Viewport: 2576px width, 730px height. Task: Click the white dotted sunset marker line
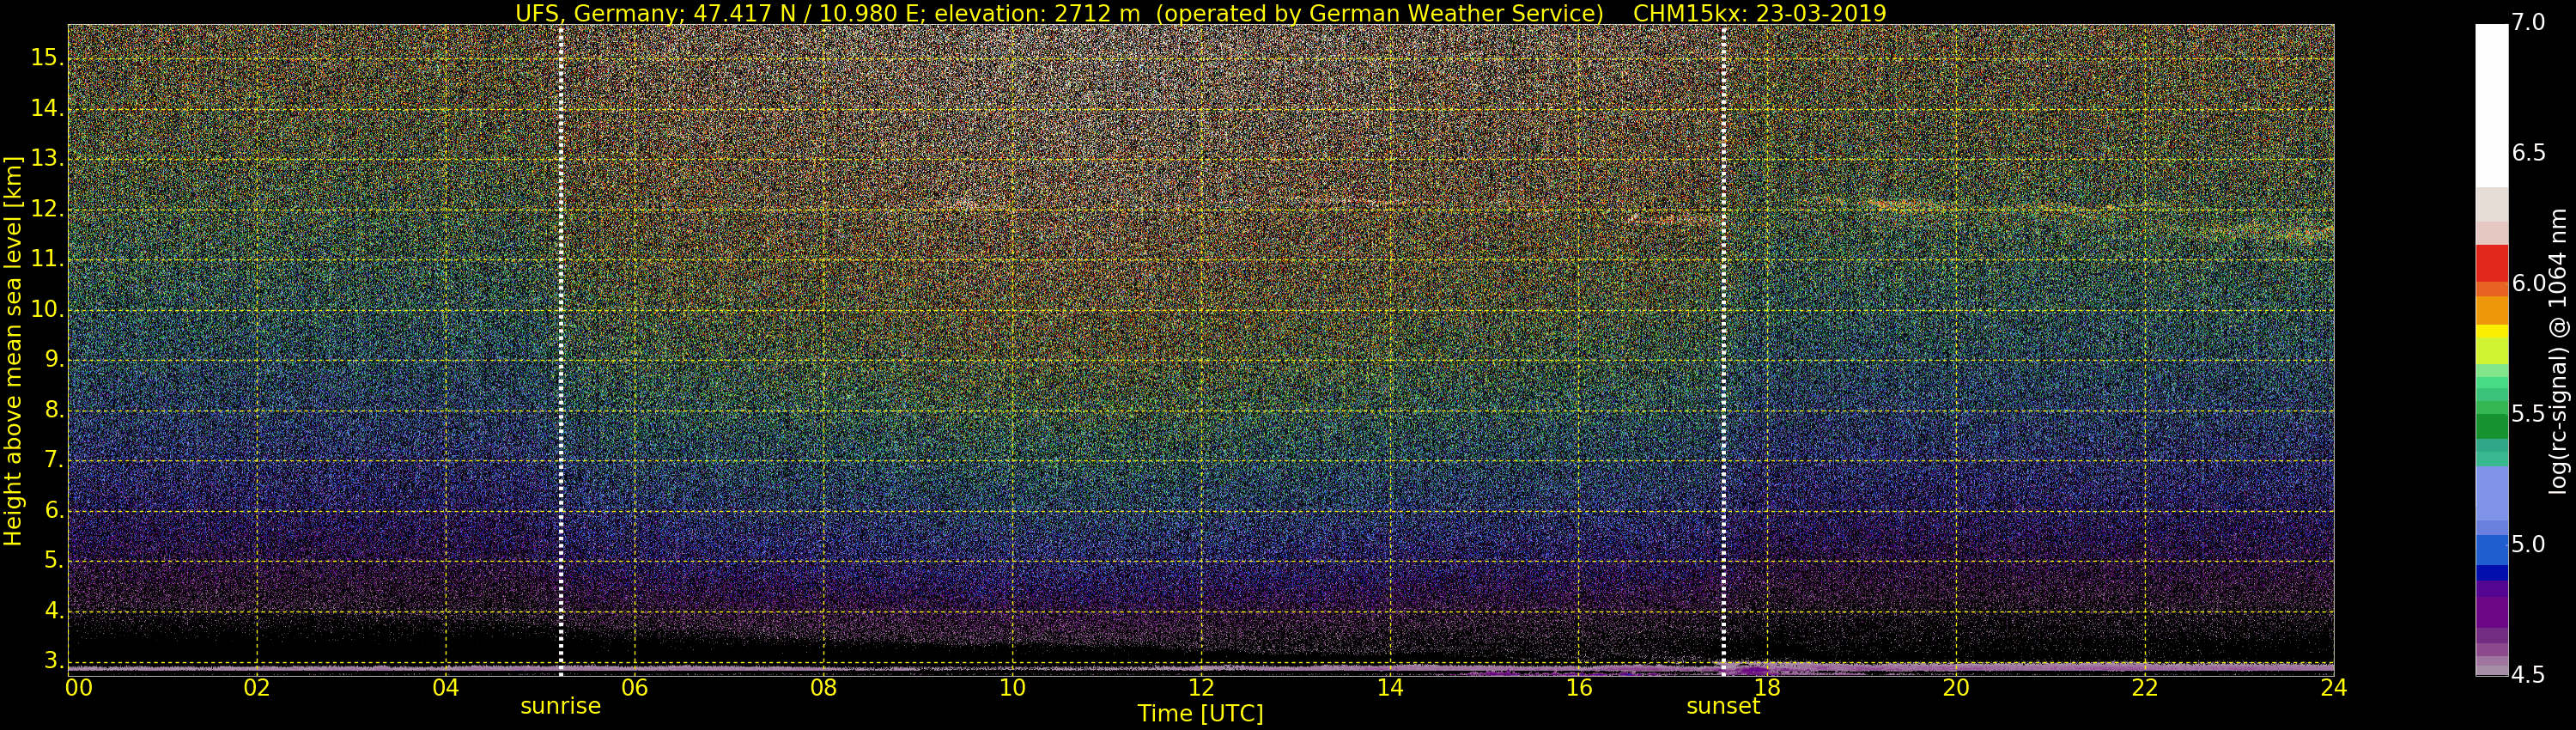pos(1724,350)
